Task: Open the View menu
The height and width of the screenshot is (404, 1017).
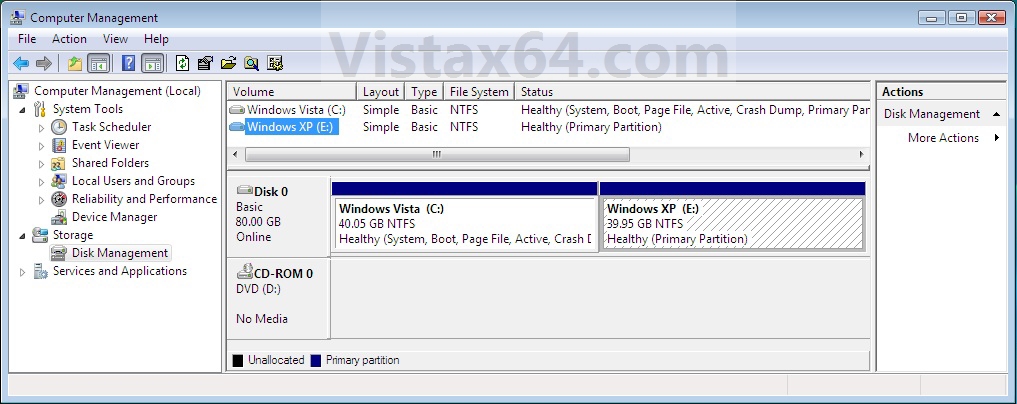Action: pos(115,39)
